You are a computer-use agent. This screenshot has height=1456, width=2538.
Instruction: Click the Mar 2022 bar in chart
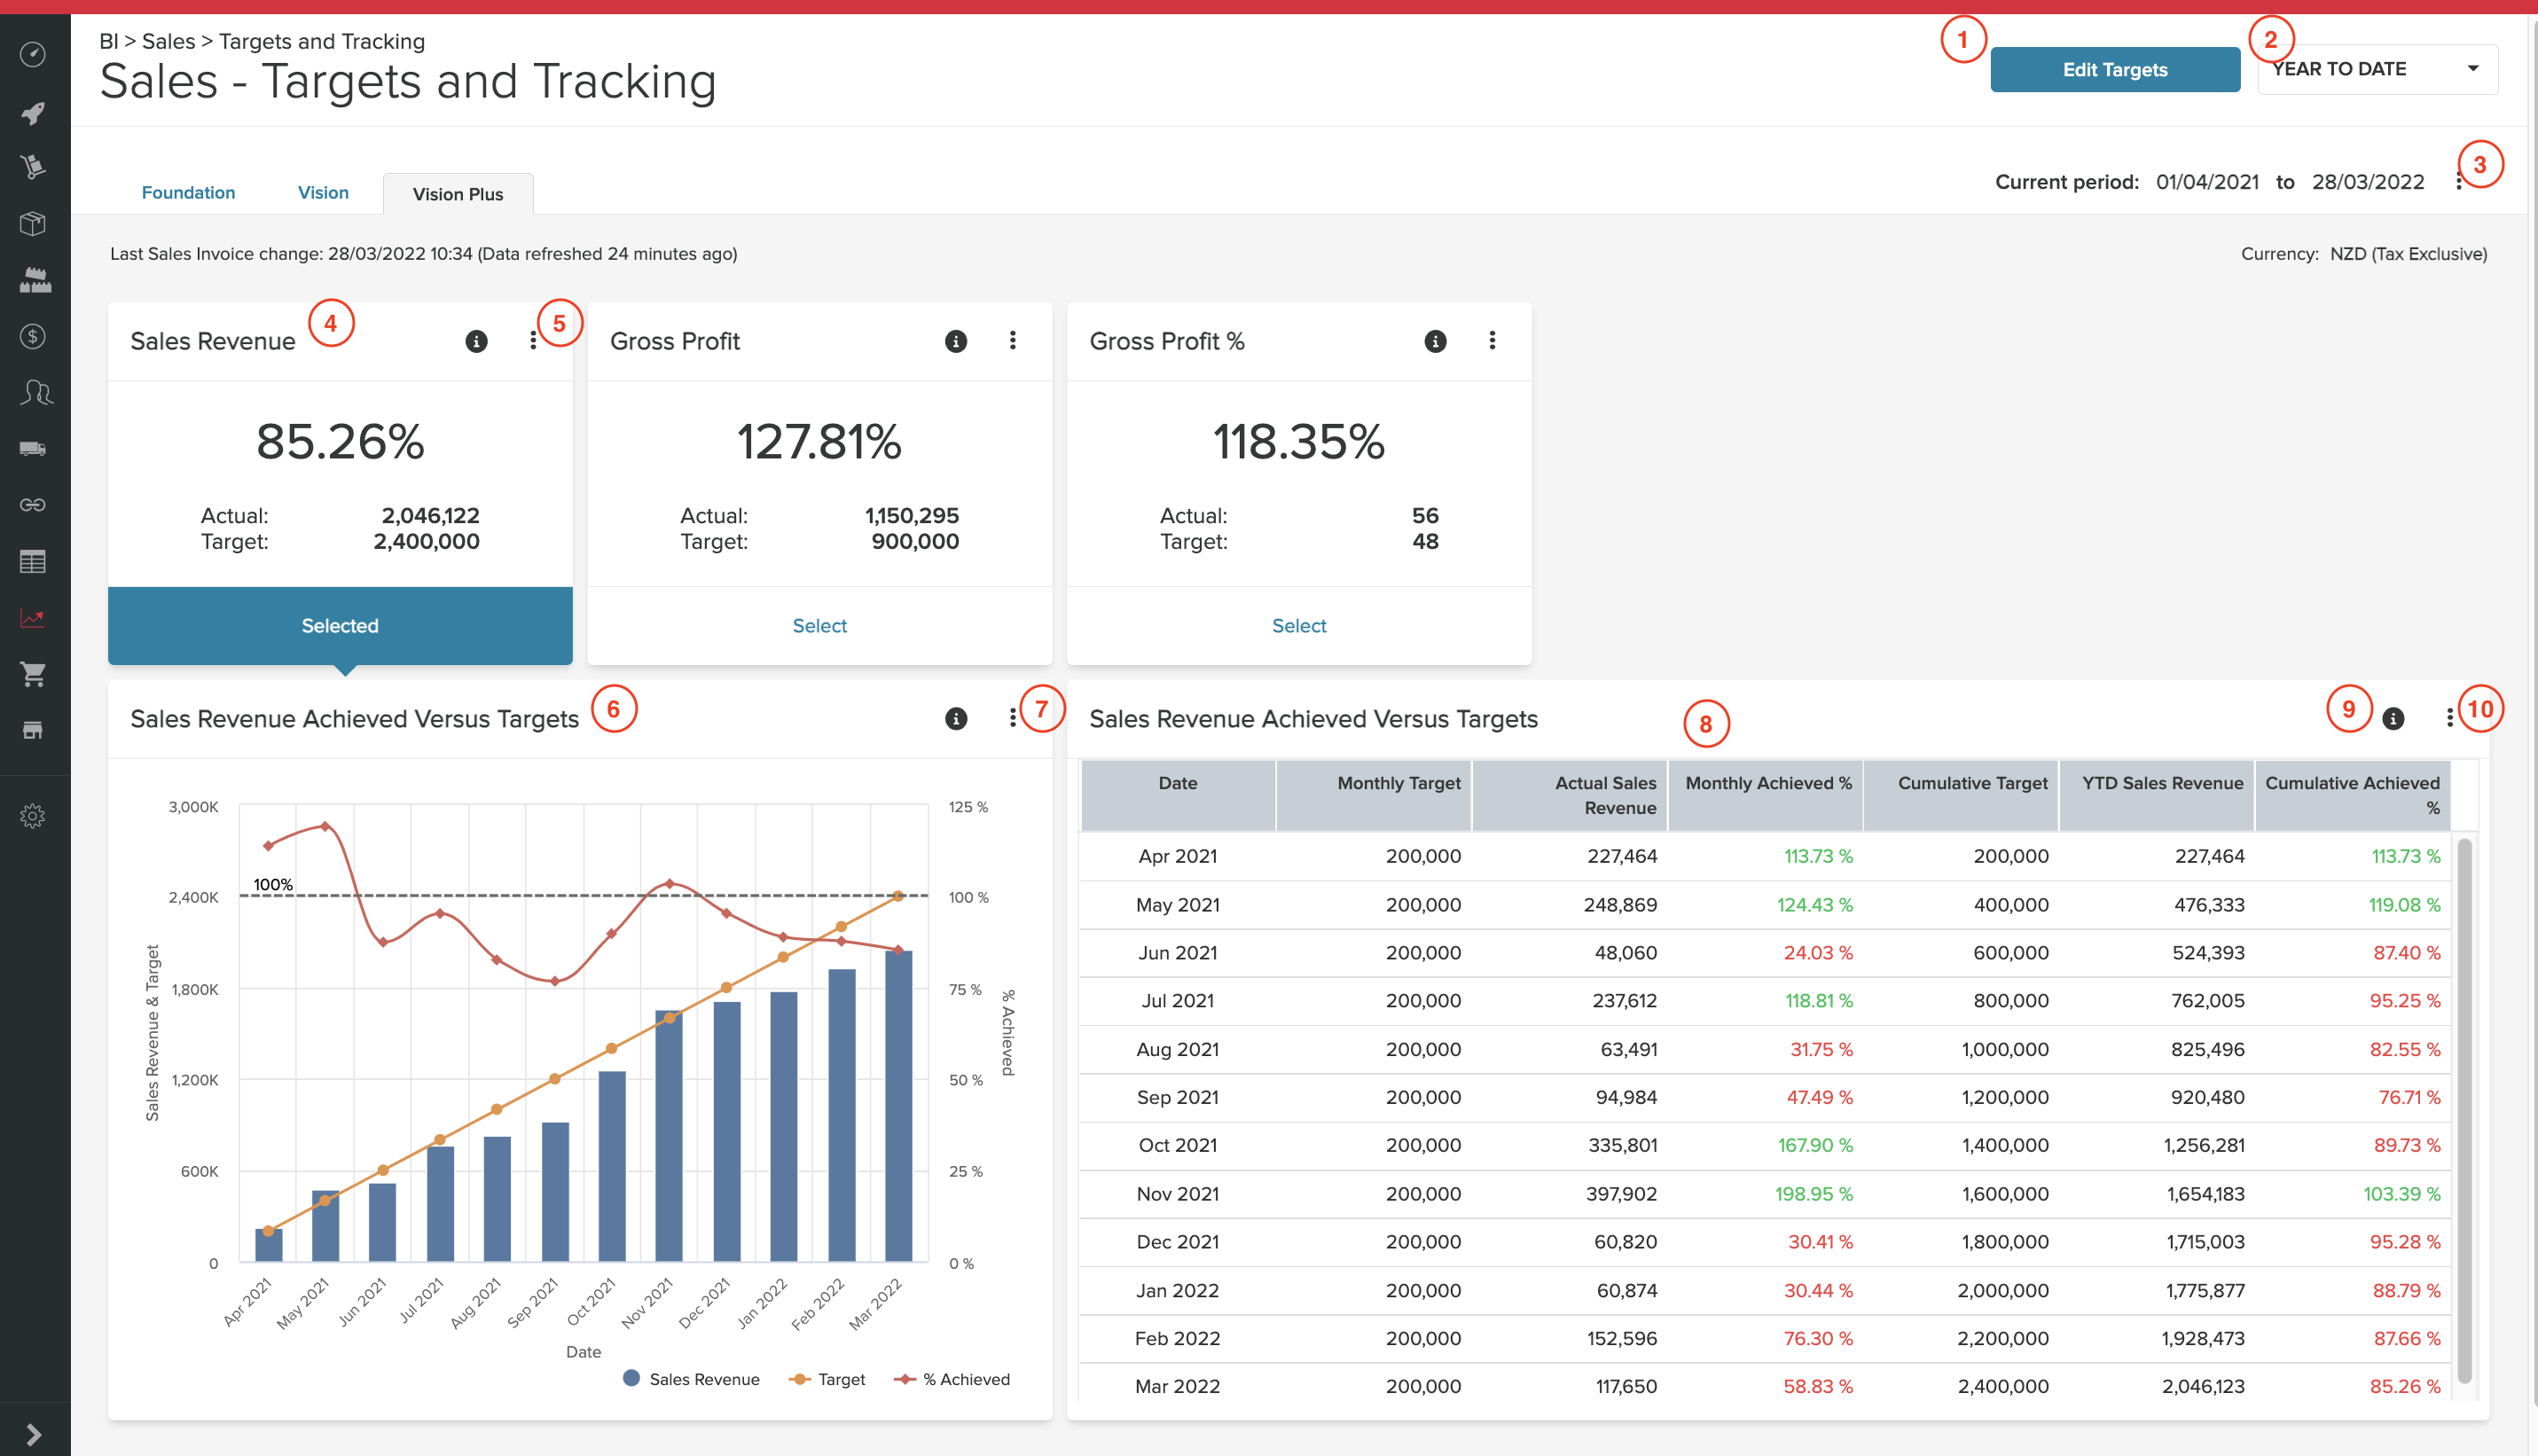click(x=898, y=1106)
